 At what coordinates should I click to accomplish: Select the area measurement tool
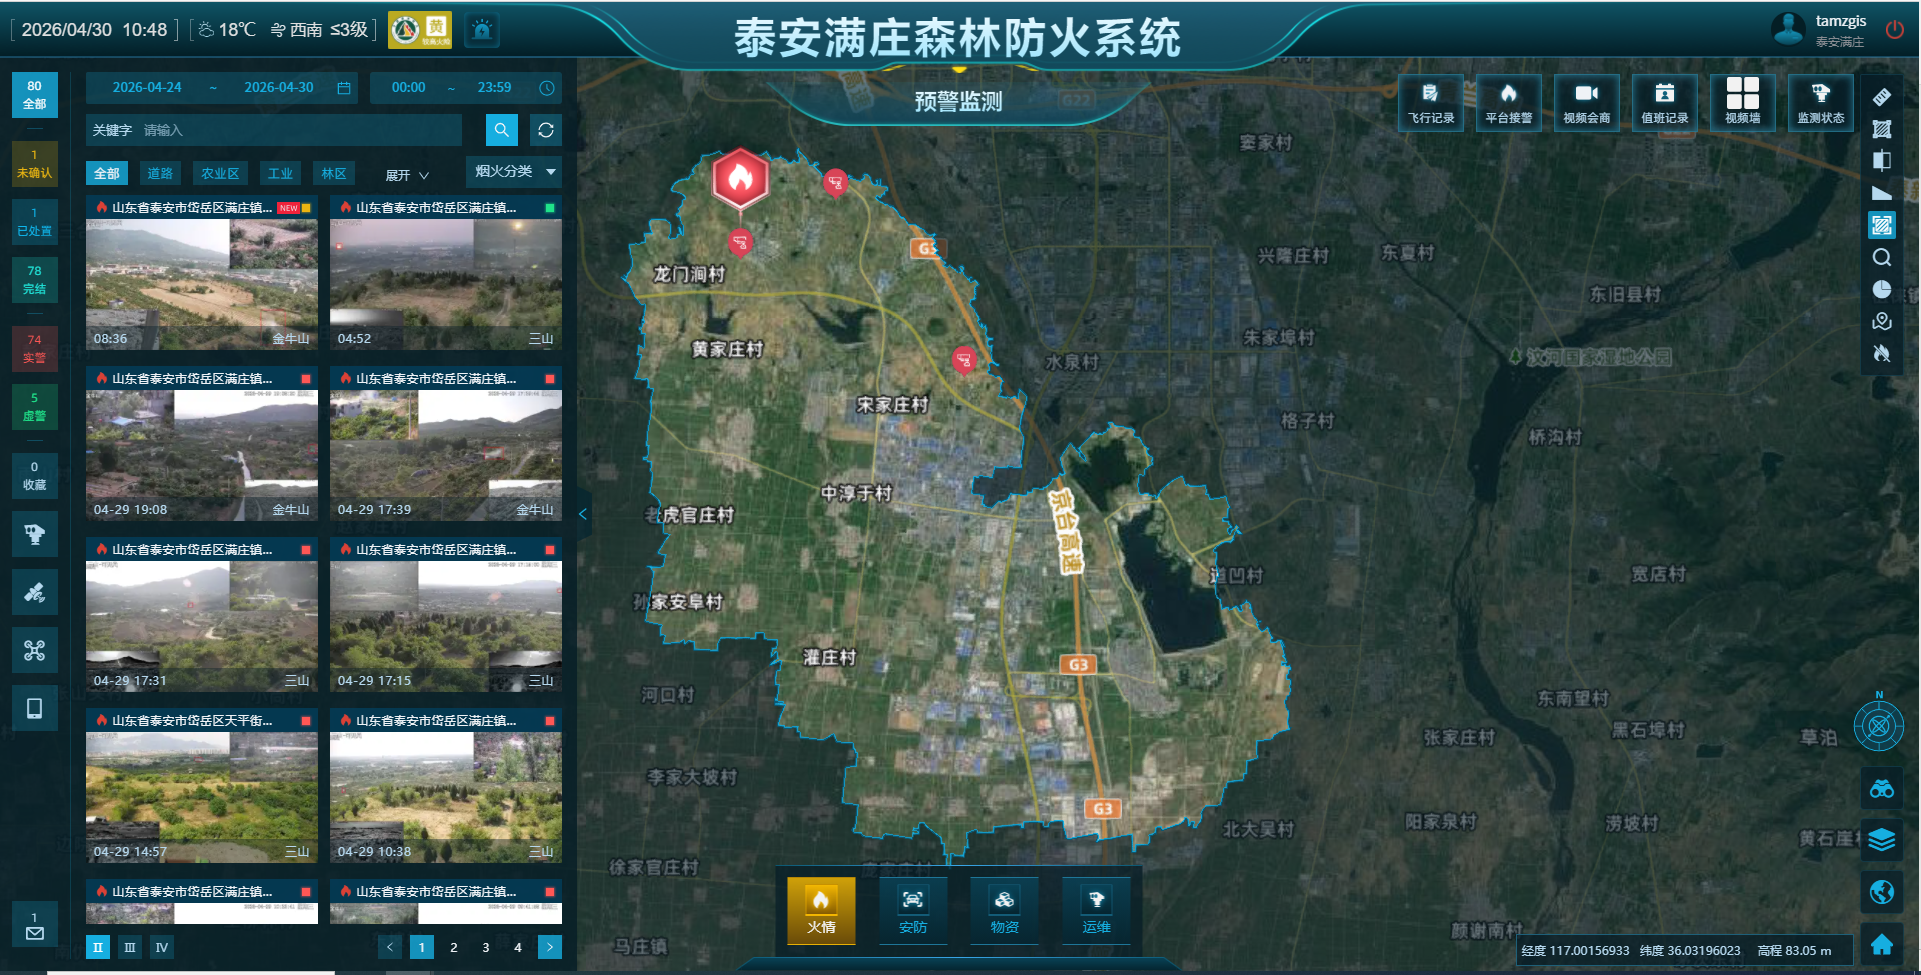[x=1881, y=129]
